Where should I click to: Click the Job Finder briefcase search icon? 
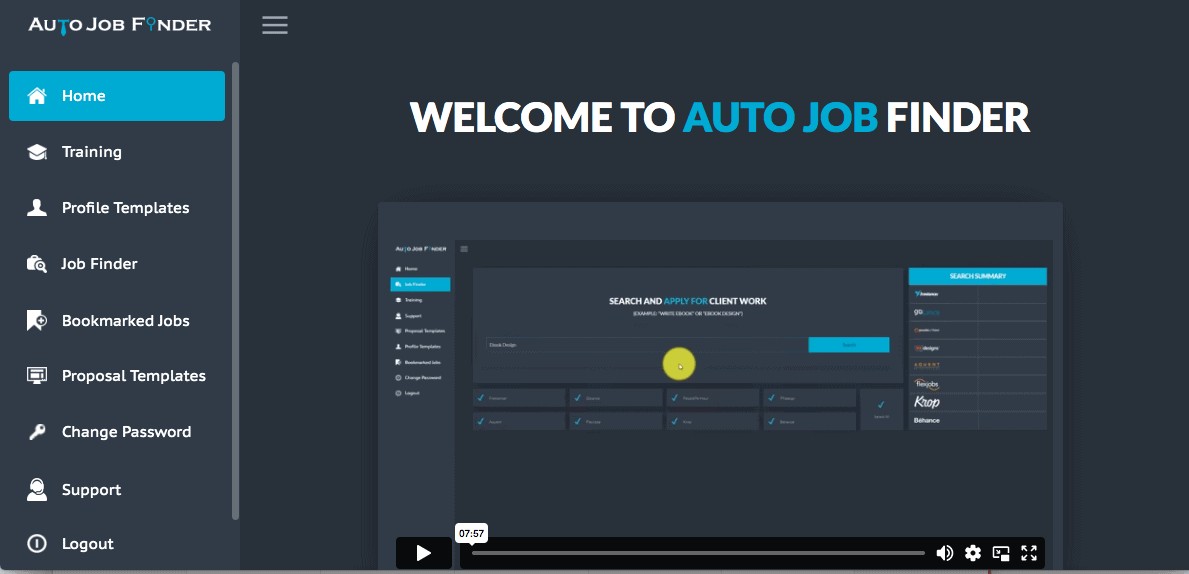36,264
